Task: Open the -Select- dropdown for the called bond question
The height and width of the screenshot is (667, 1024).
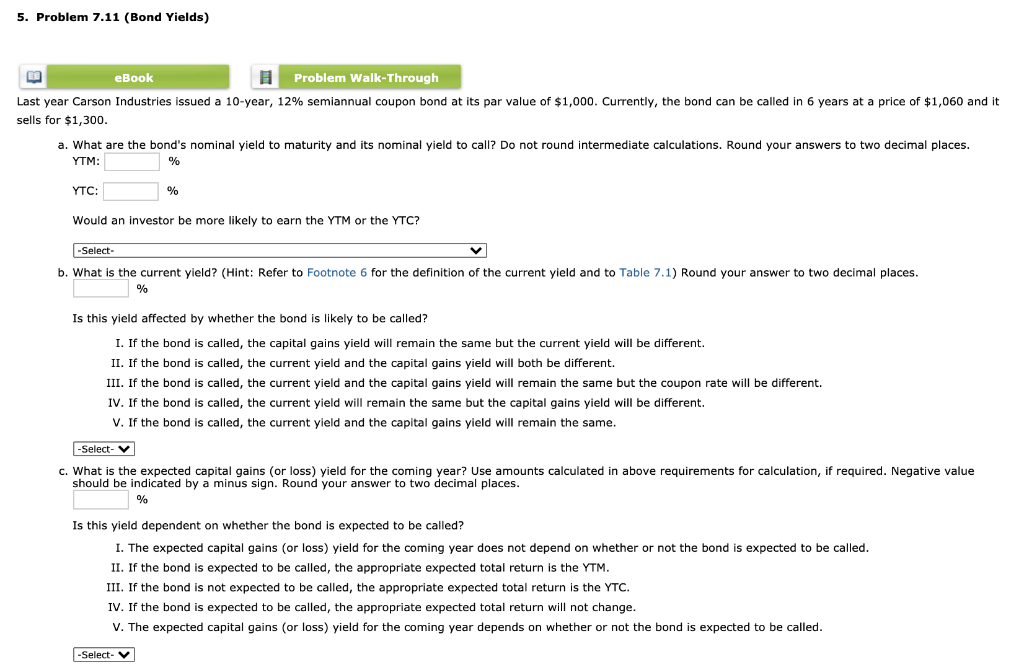Action: (x=103, y=654)
